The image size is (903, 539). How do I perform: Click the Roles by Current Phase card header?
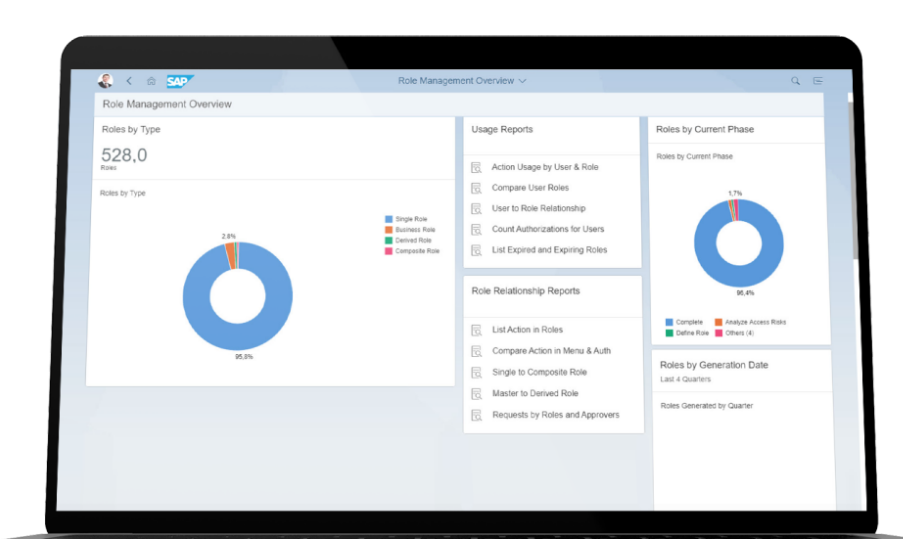[x=705, y=130]
